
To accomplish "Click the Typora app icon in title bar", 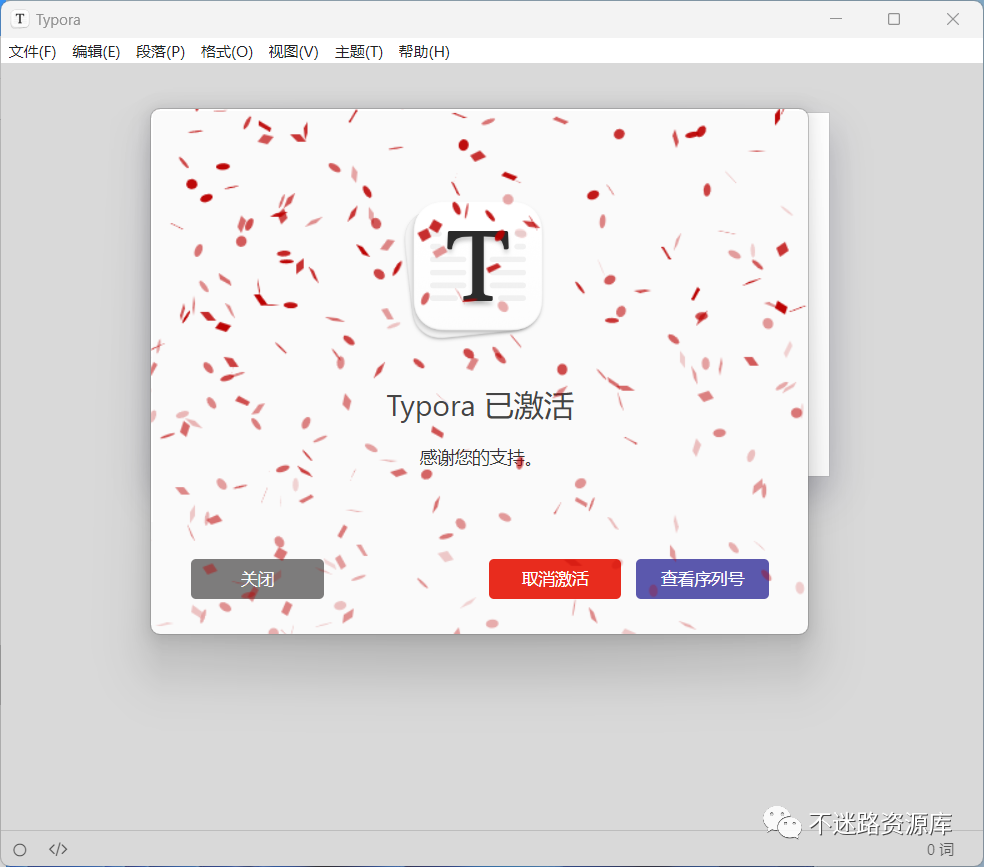I will pos(20,19).
